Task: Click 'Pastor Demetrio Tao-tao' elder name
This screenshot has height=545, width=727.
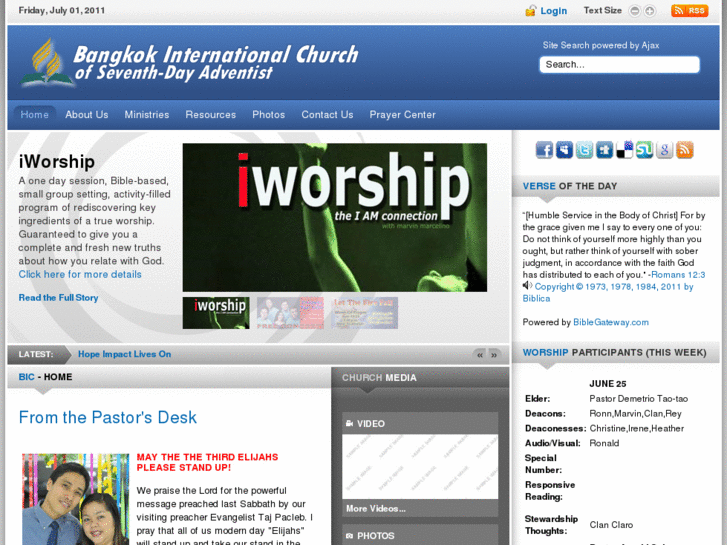Action: (638, 398)
